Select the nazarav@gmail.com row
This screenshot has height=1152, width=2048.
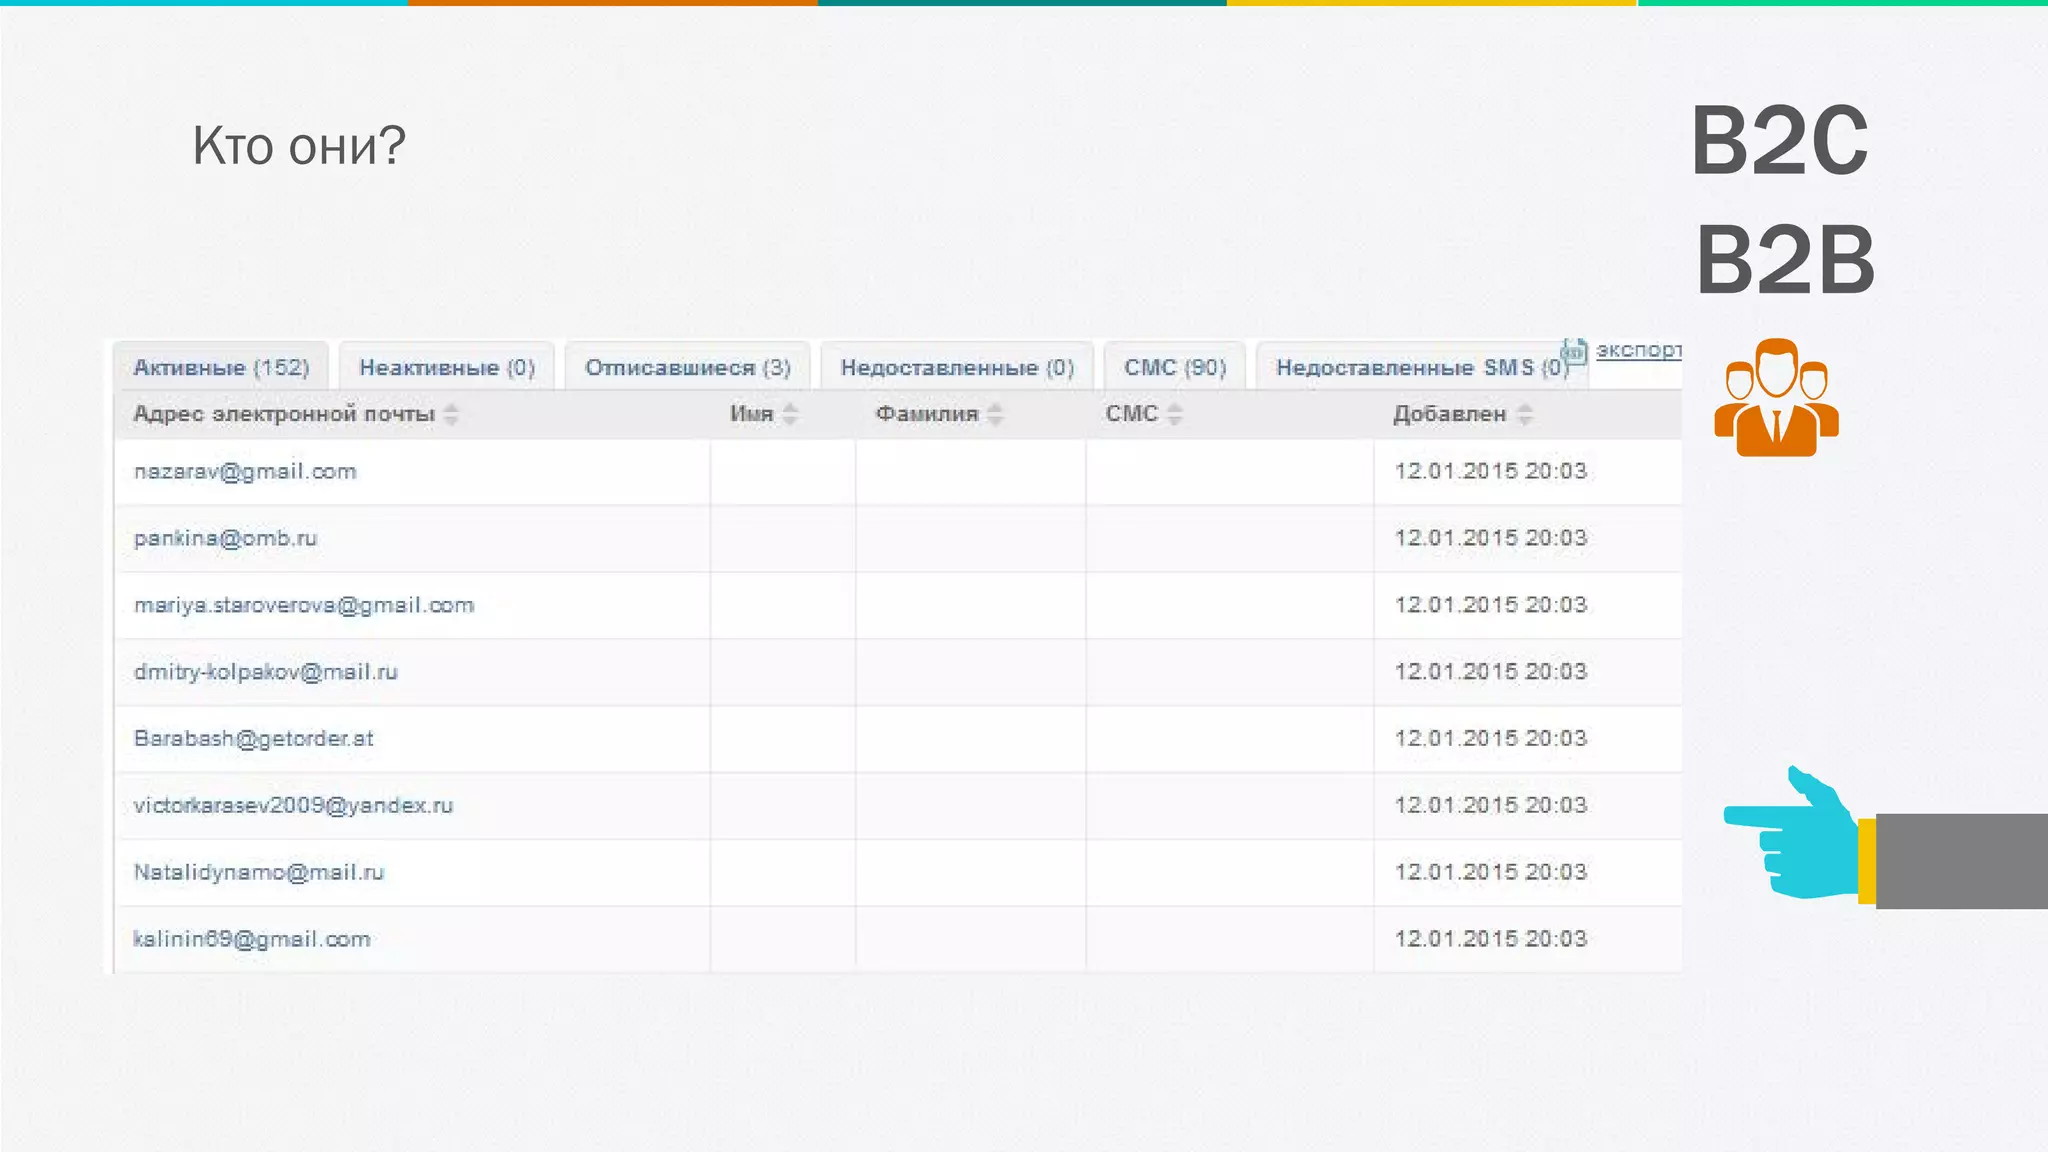pyautogui.click(x=246, y=472)
